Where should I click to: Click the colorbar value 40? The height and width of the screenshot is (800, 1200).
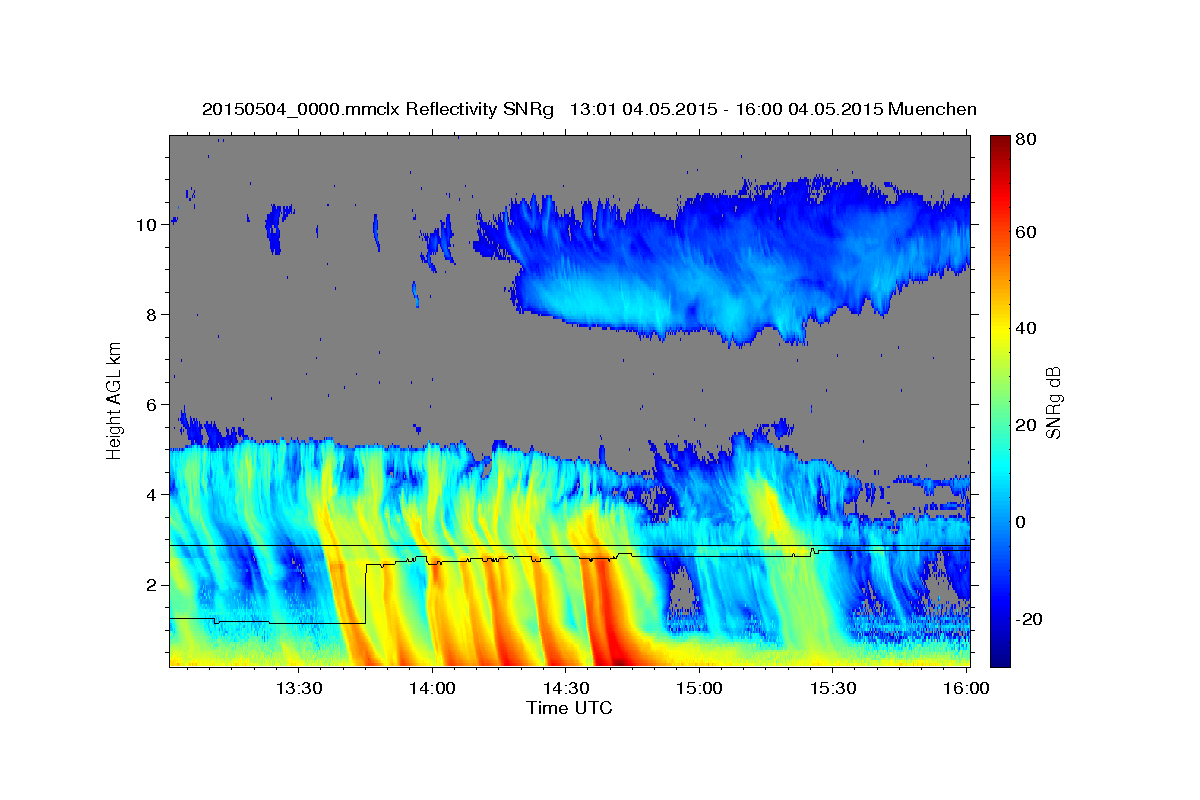click(1026, 328)
